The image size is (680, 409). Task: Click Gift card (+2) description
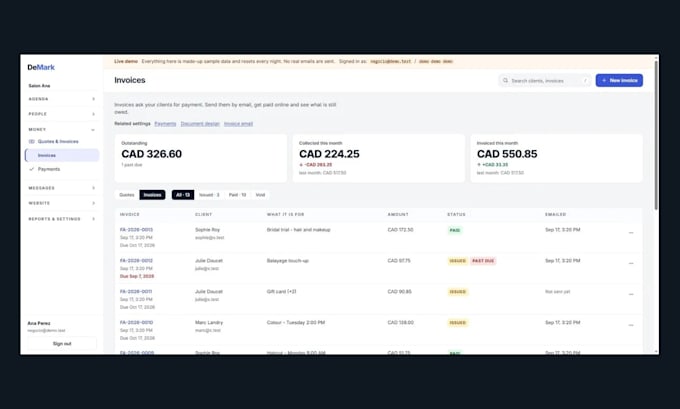(x=281, y=291)
